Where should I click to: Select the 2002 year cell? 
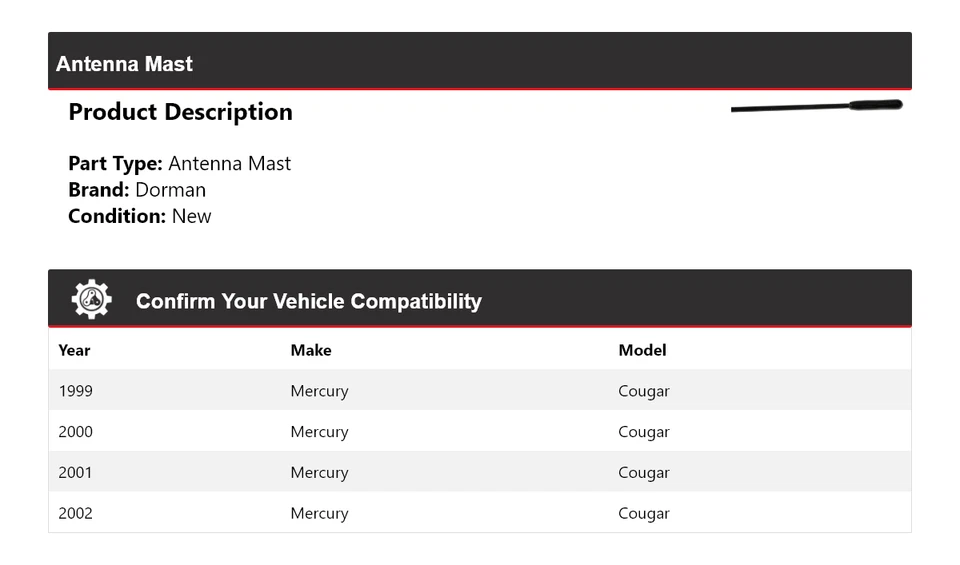tap(75, 514)
